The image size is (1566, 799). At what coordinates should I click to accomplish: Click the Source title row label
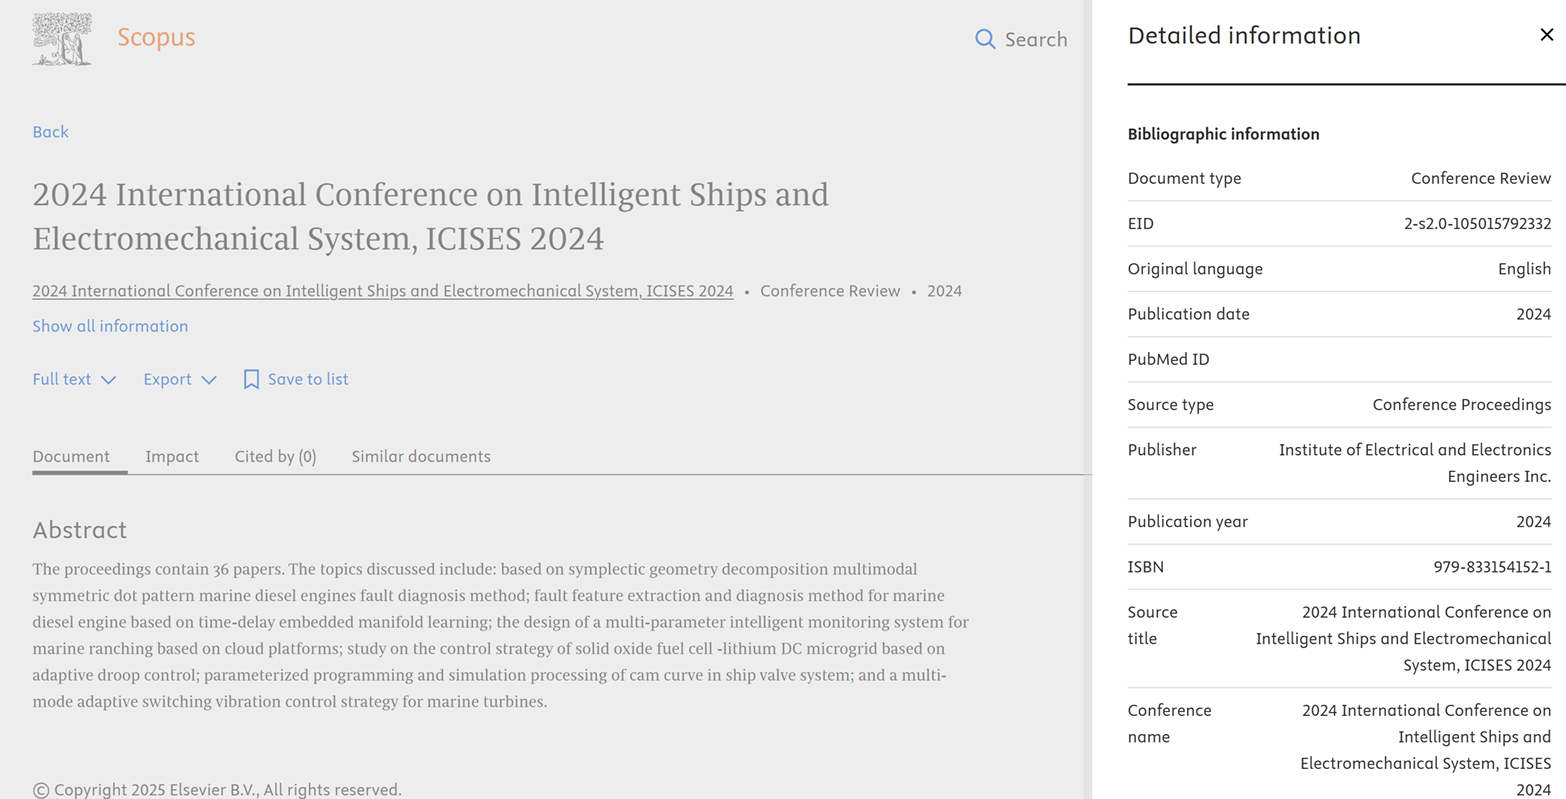[x=1152, y=625]
